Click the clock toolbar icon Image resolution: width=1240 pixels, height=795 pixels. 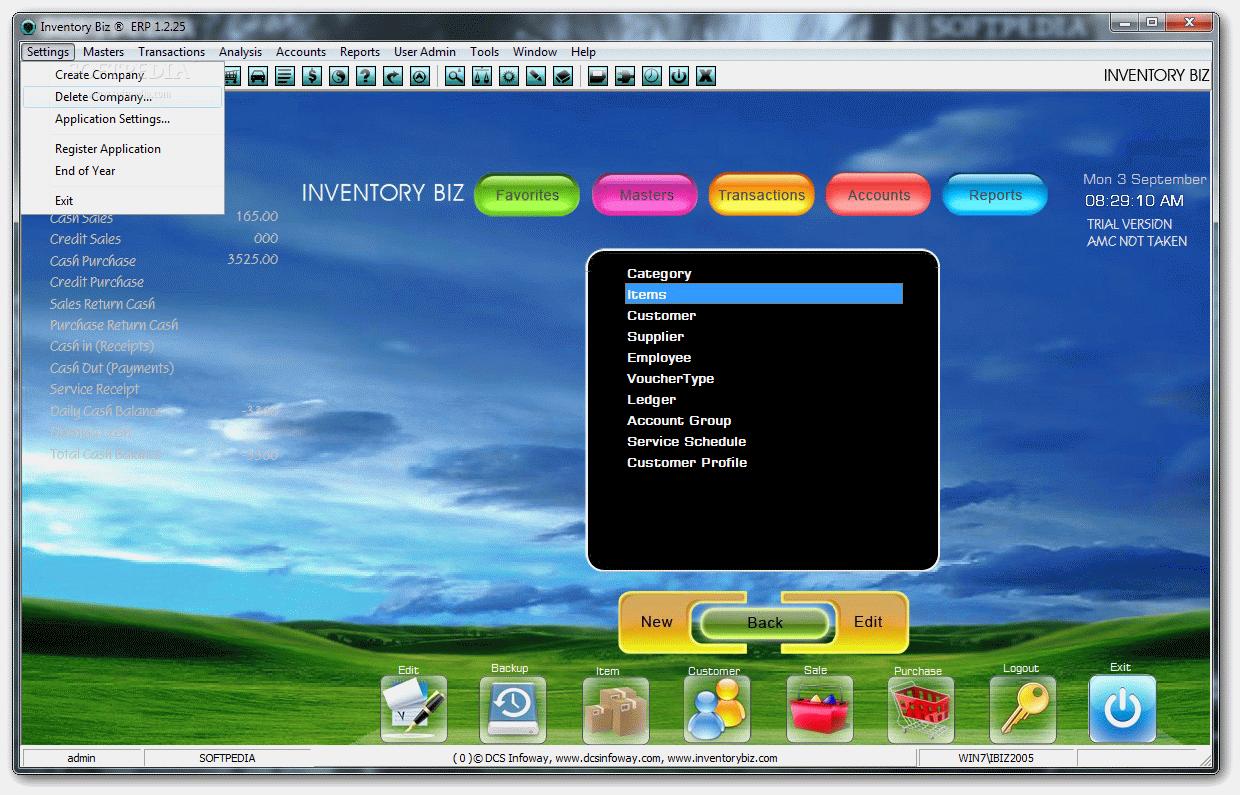(x=652, y=76)
